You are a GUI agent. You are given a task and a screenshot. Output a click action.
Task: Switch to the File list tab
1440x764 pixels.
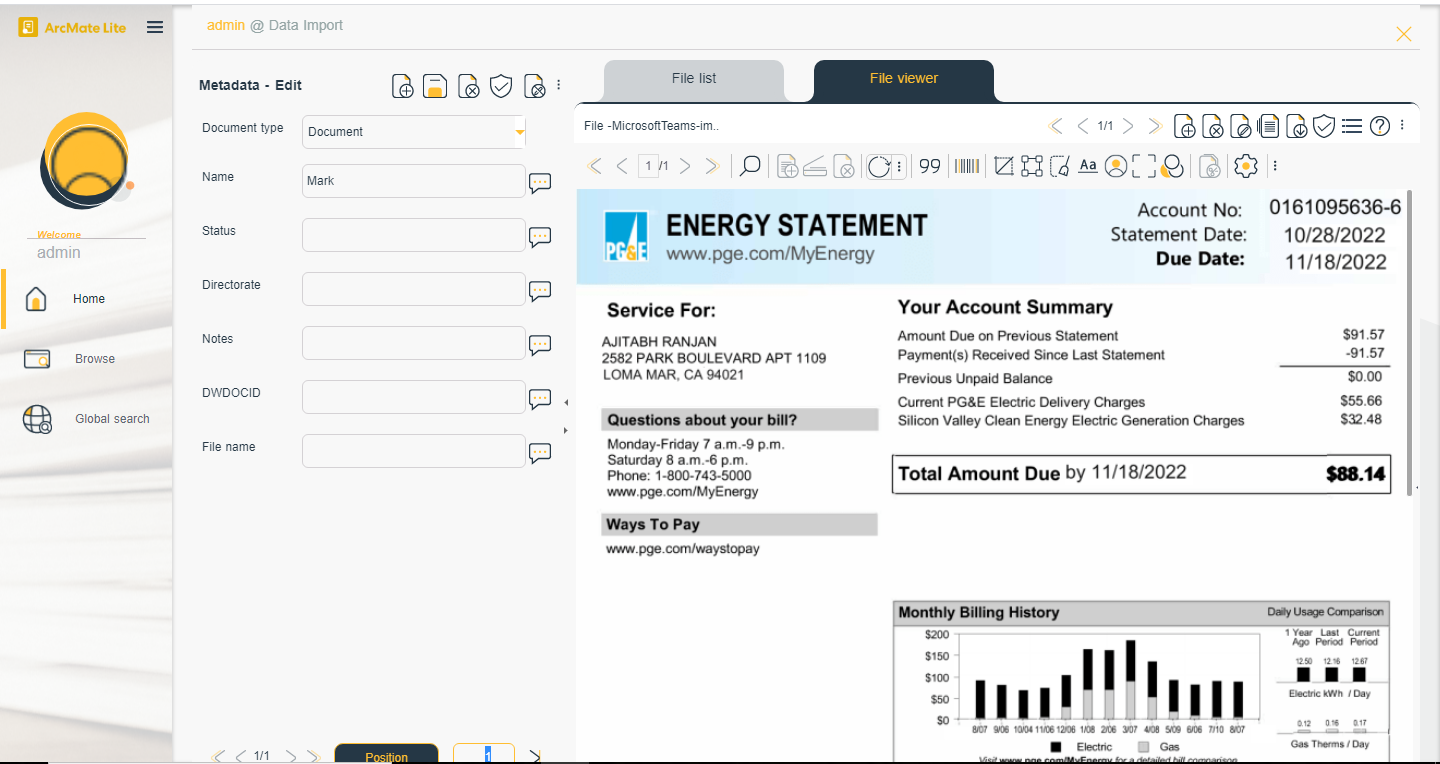click(694, 79)
